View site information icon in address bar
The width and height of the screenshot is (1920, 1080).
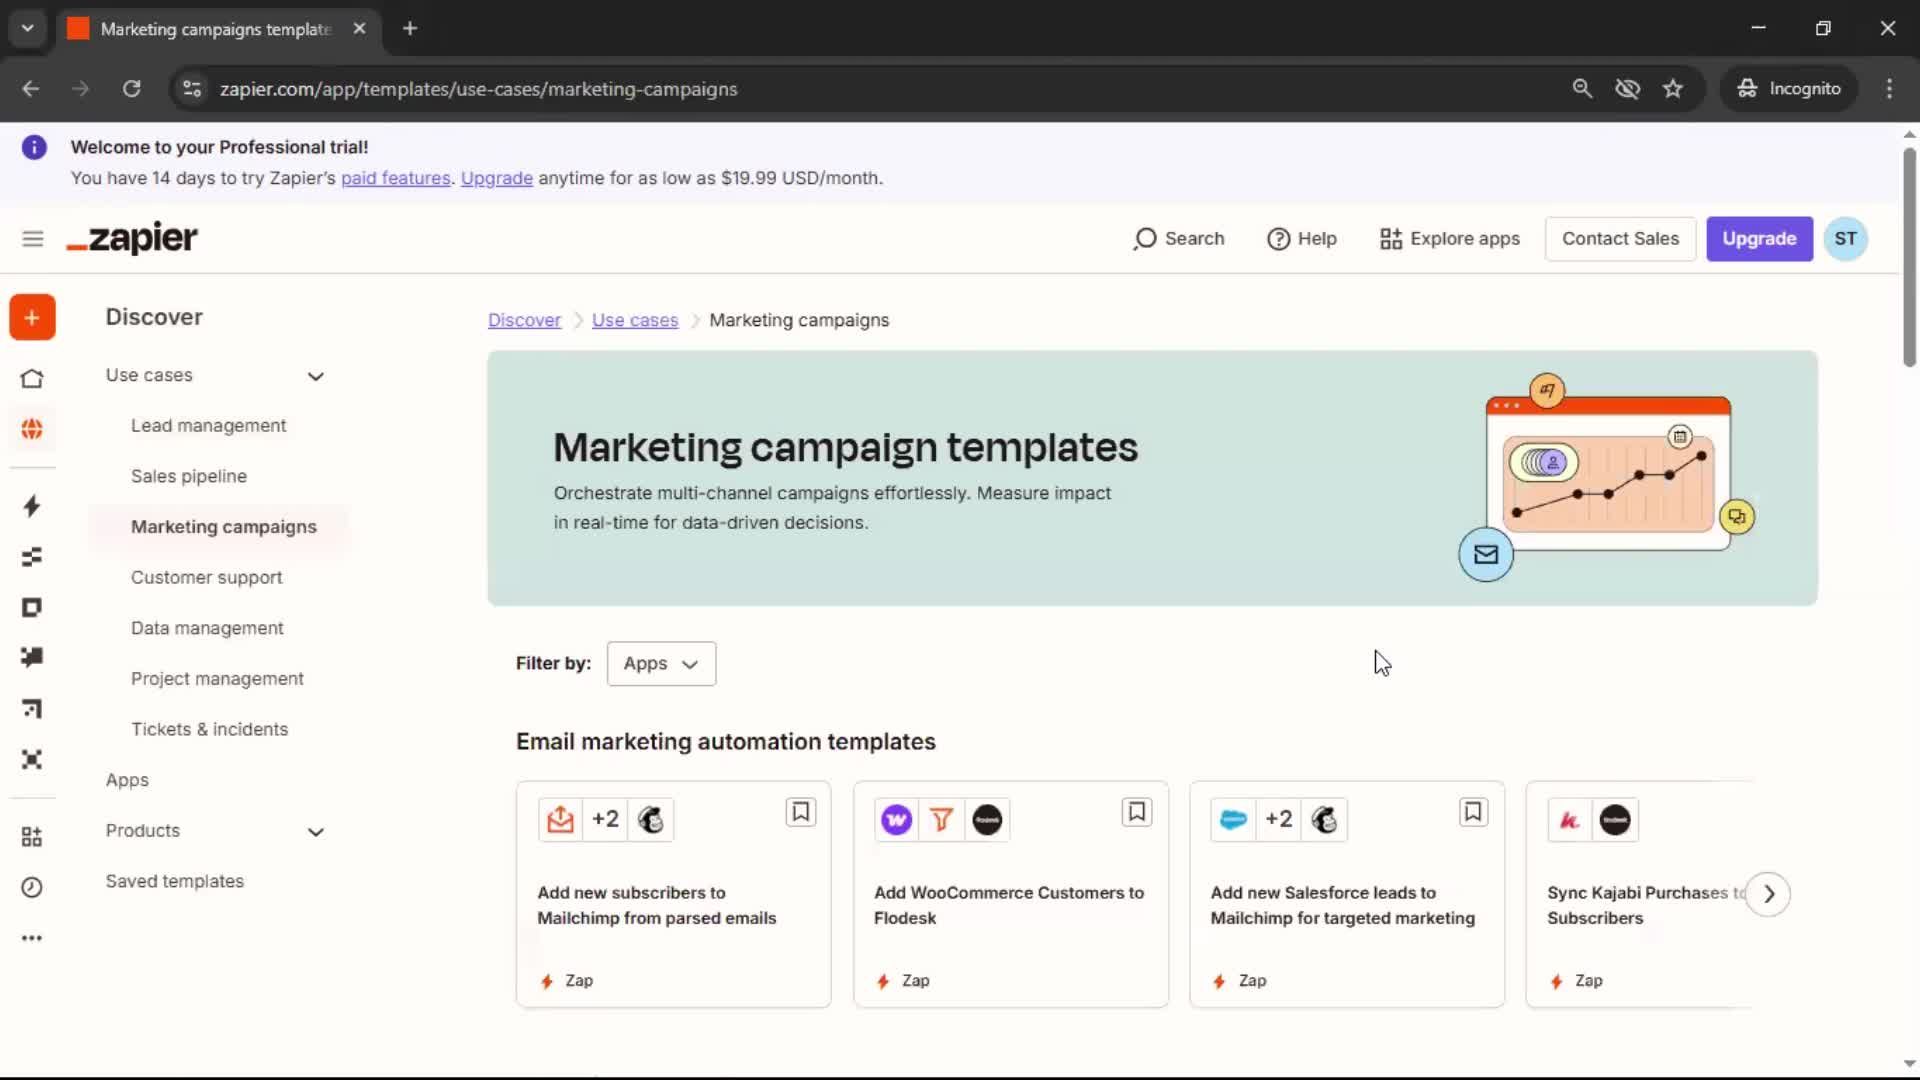tap(192, 89)
